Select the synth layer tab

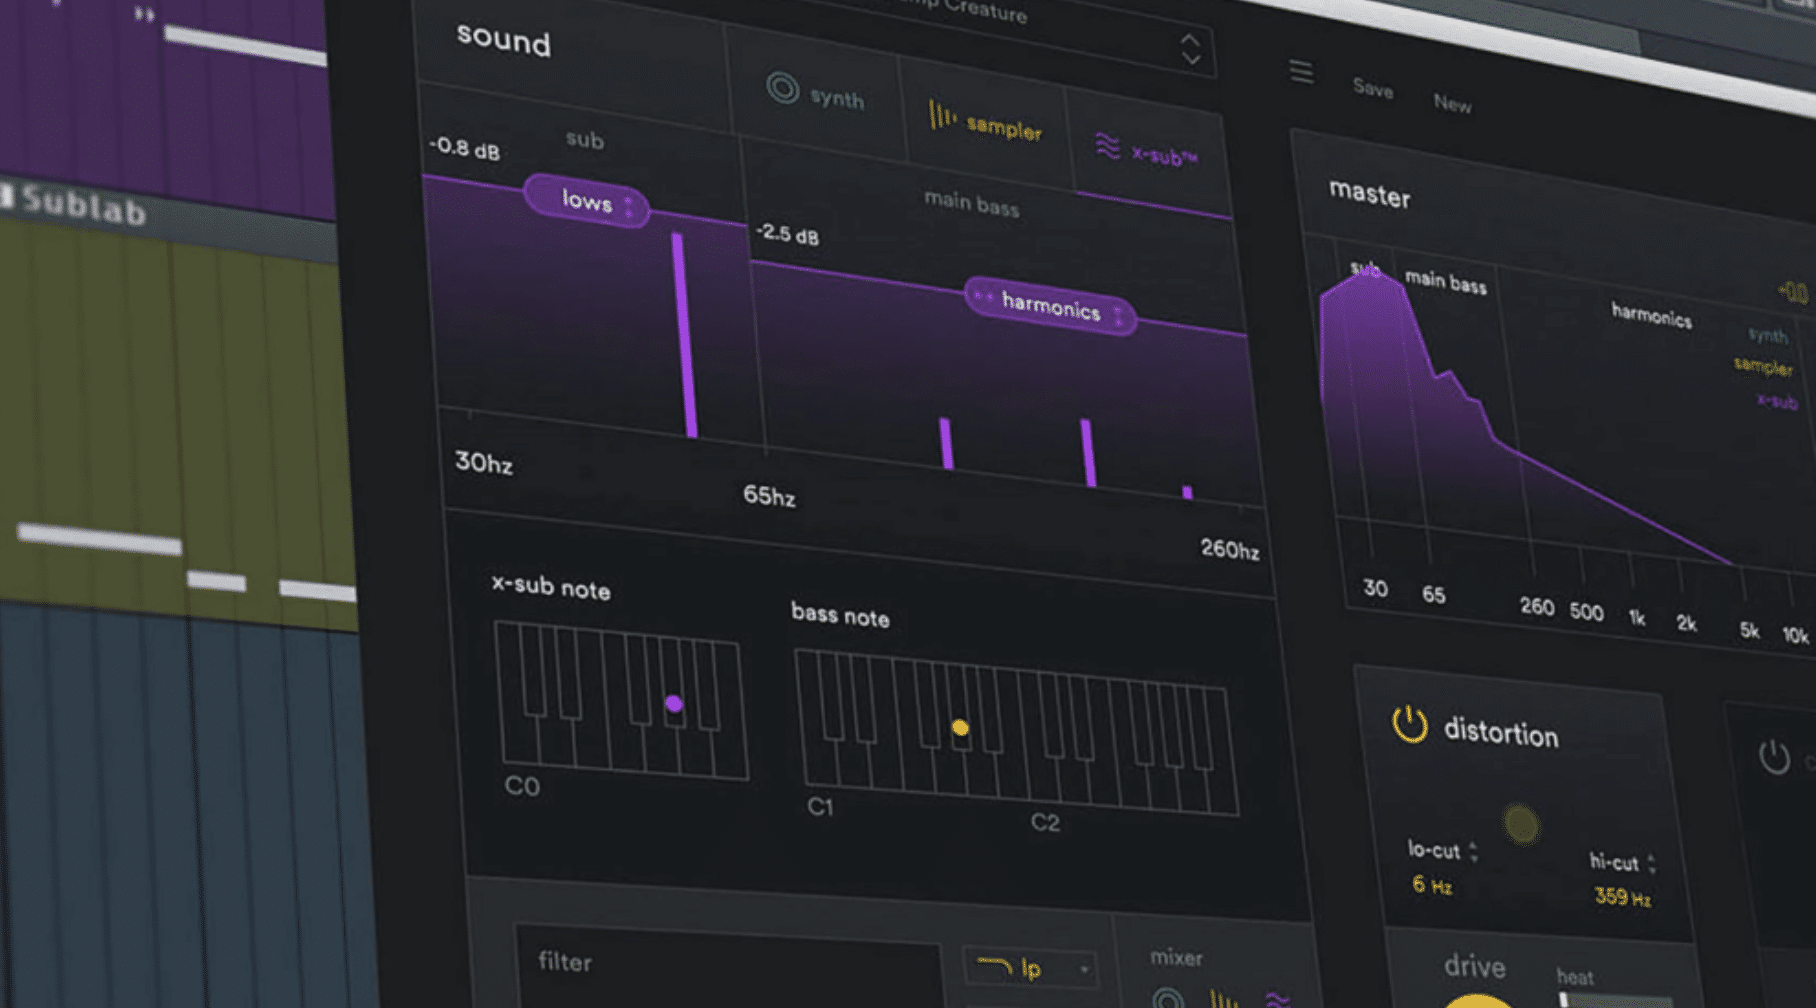[x=816, y=94]
